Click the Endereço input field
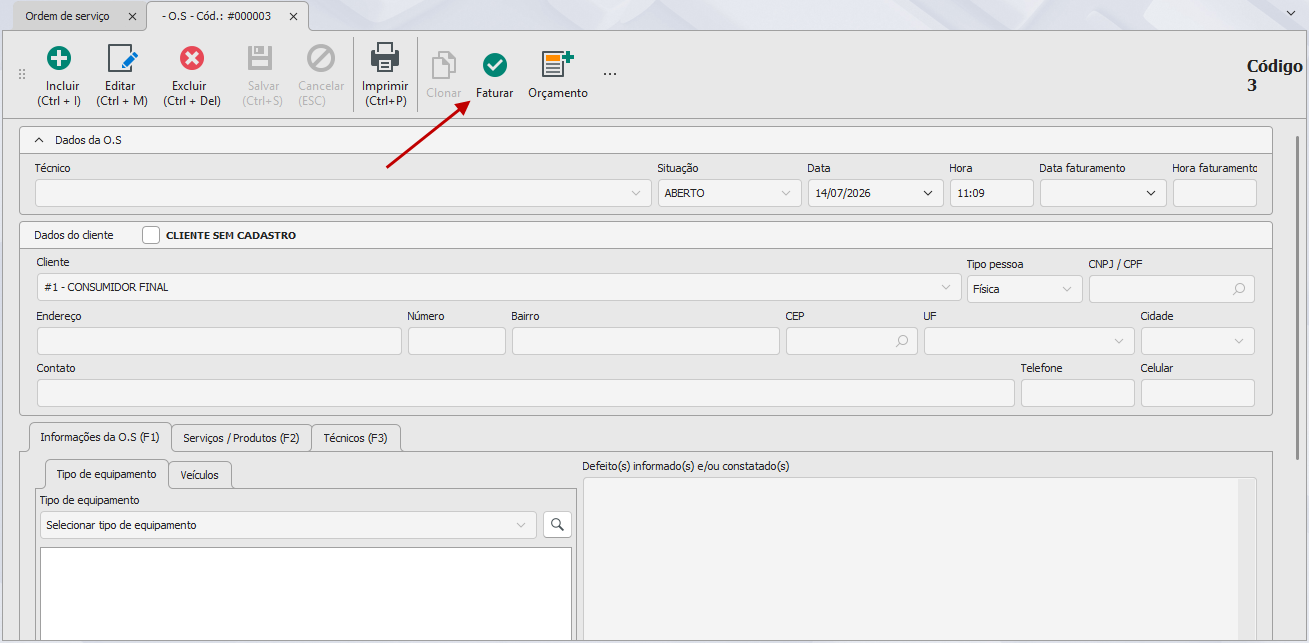 tap(219, 341)
